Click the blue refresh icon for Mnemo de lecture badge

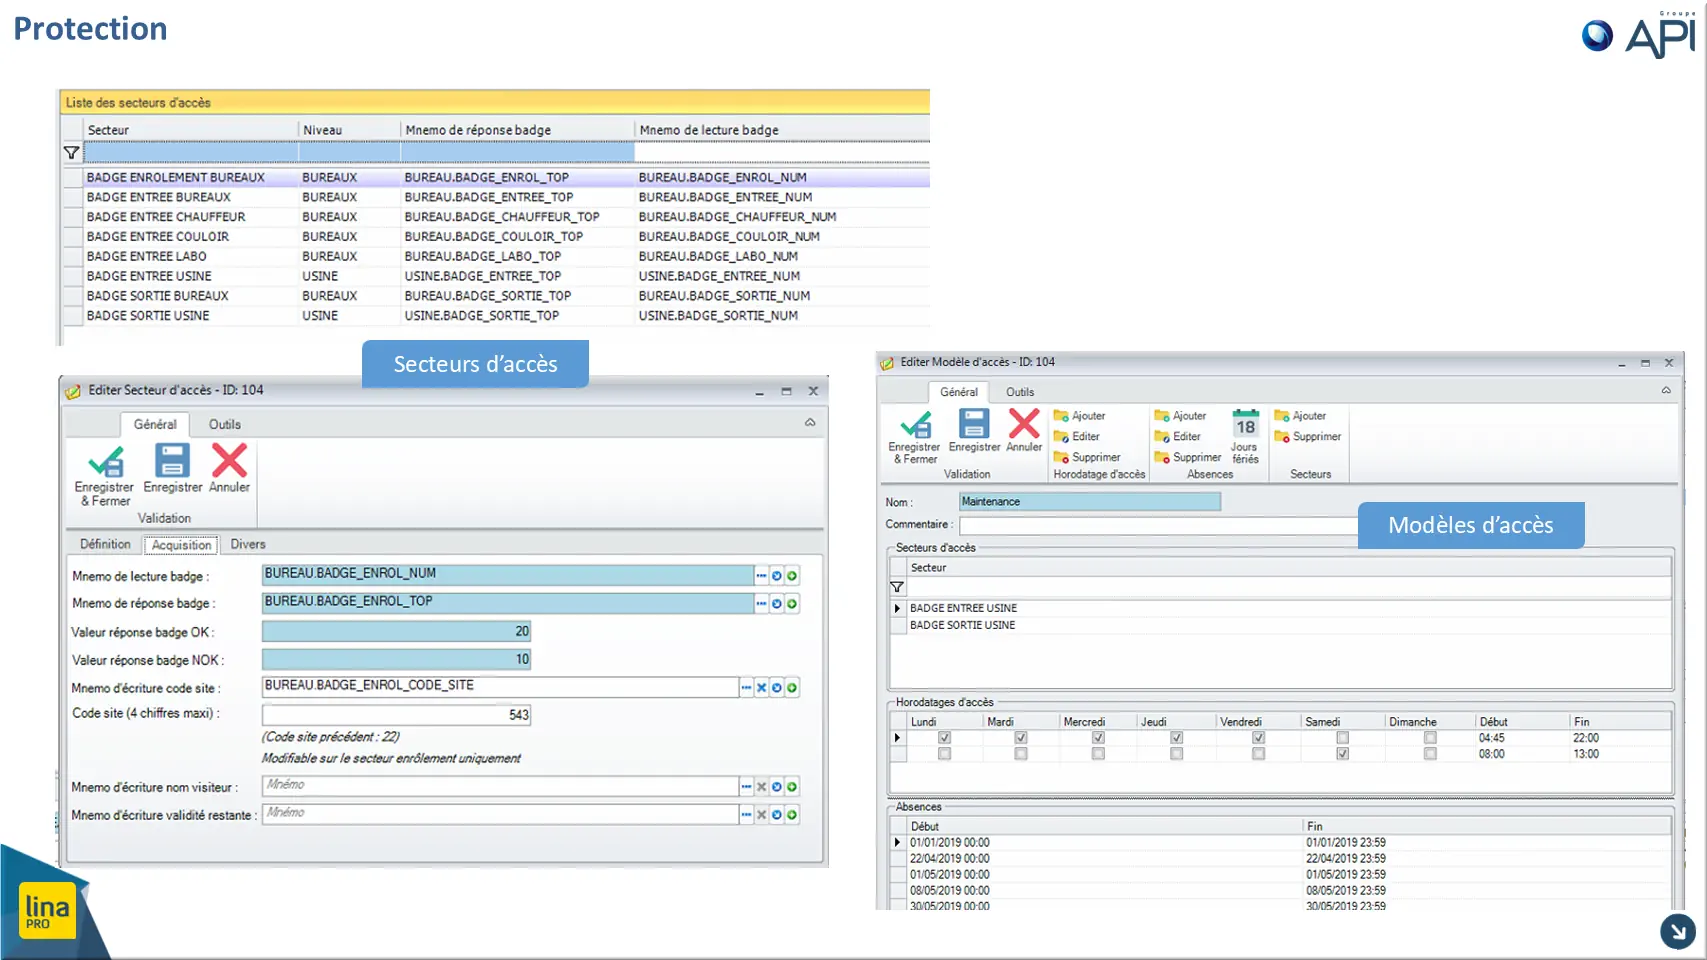(776, 576)
